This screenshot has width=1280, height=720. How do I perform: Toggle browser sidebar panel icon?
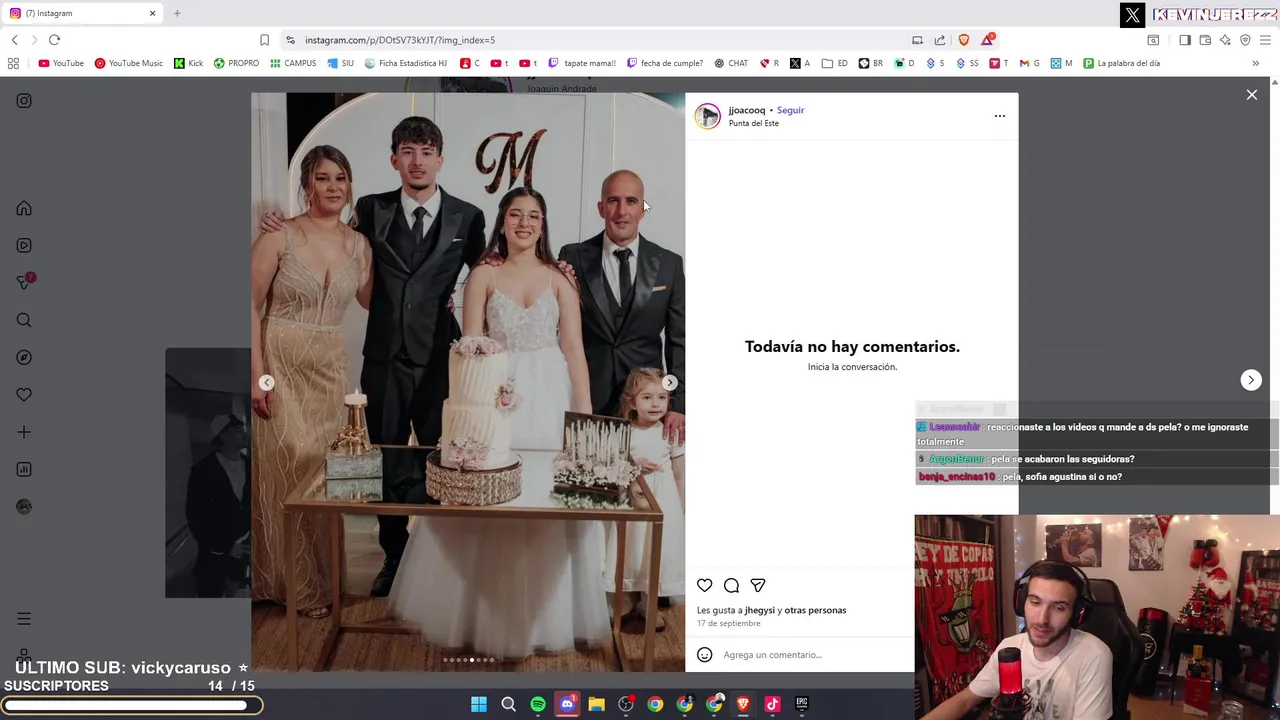(1185, 40)
